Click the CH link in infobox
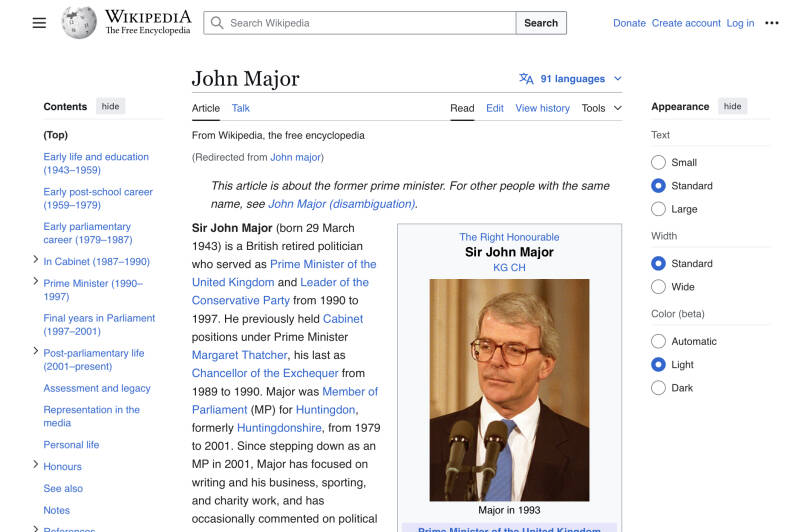The height and width of the screenshot is (532, 799). (x=518, y=268)
